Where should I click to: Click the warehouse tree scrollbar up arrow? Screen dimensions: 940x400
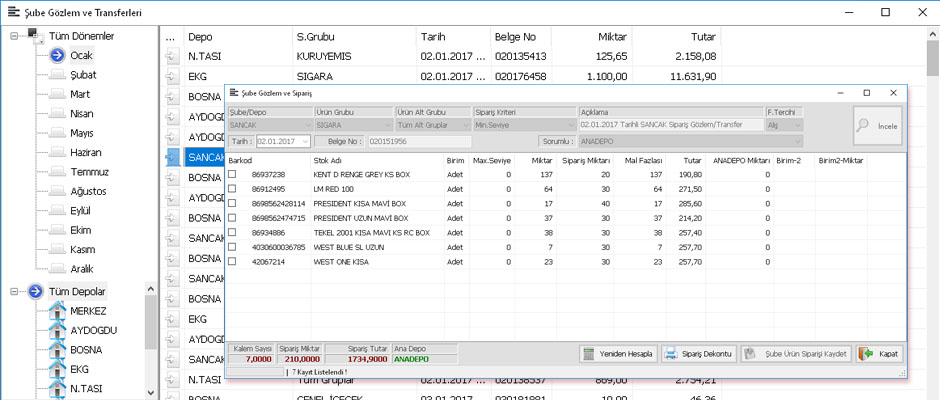click(150, 288)
